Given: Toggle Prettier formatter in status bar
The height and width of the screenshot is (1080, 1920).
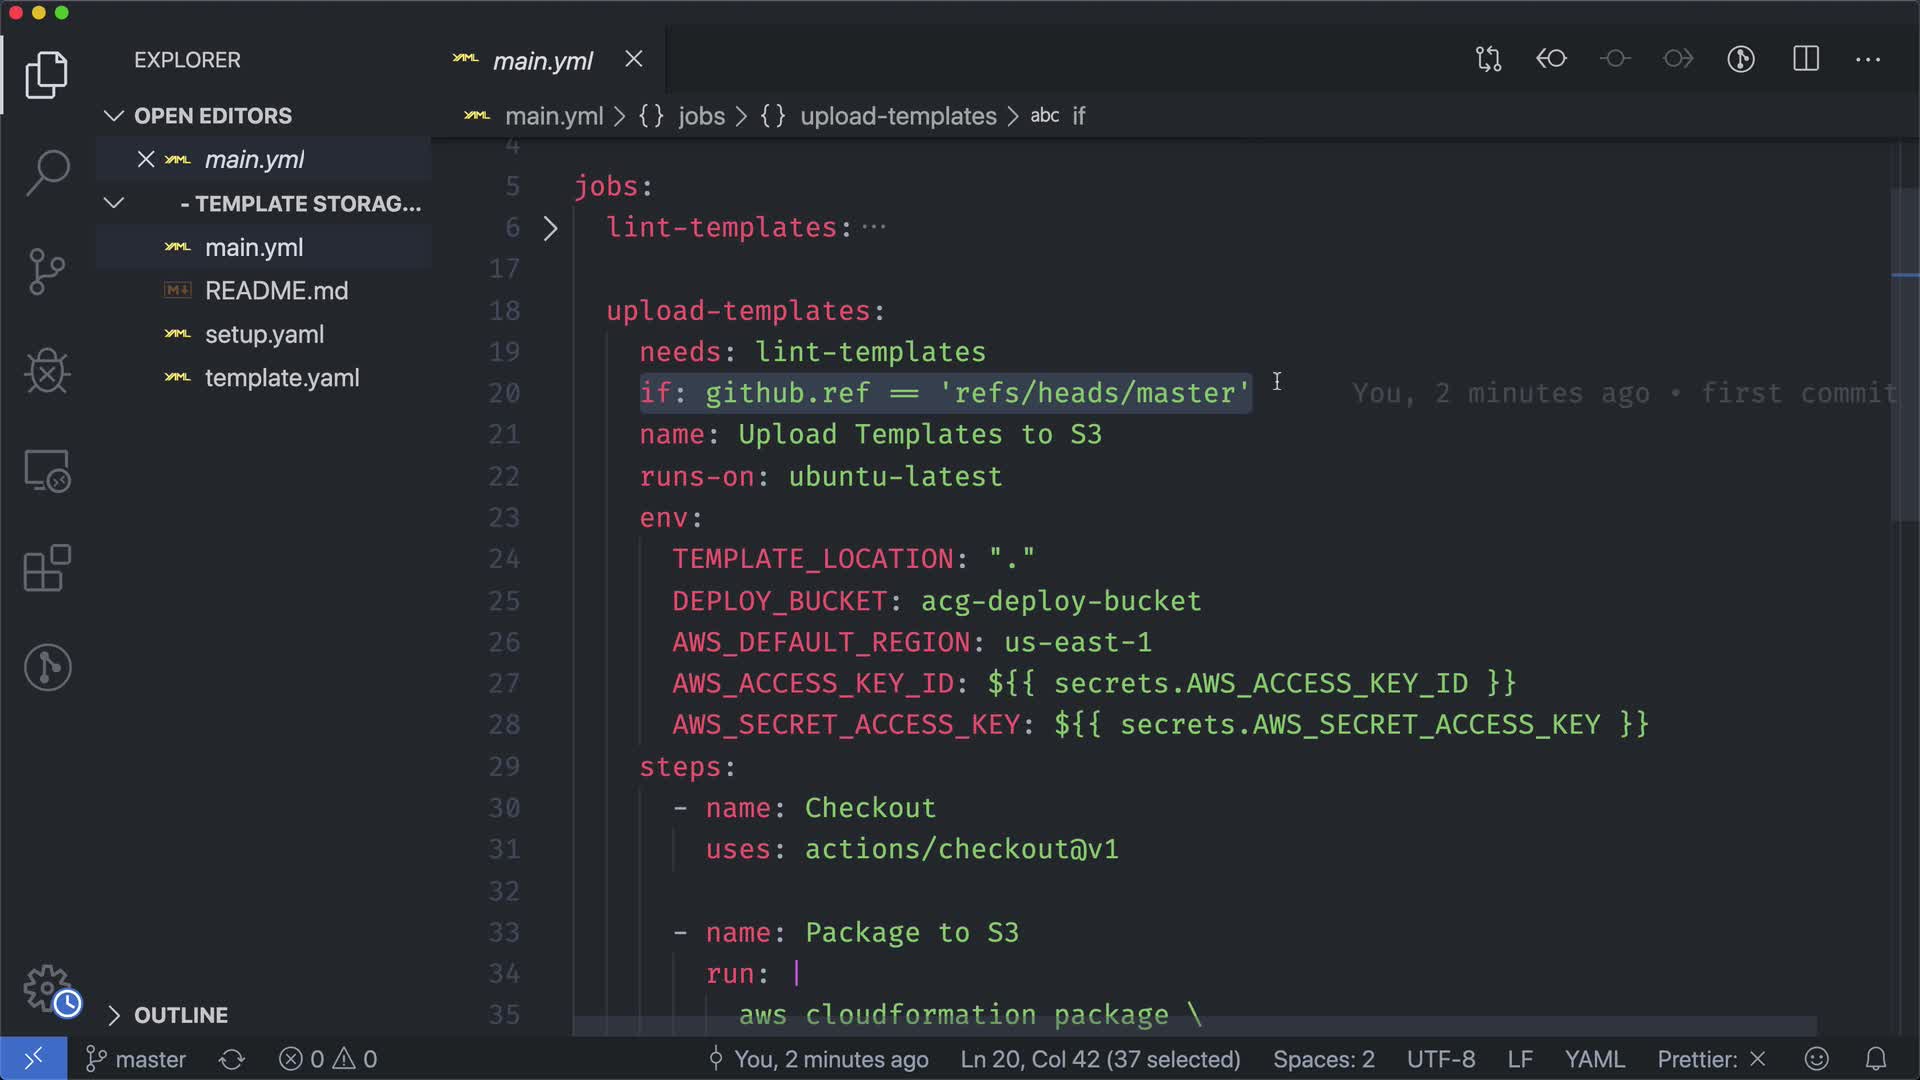Looking at the screenshot, I should [x=1710, y=1059].
